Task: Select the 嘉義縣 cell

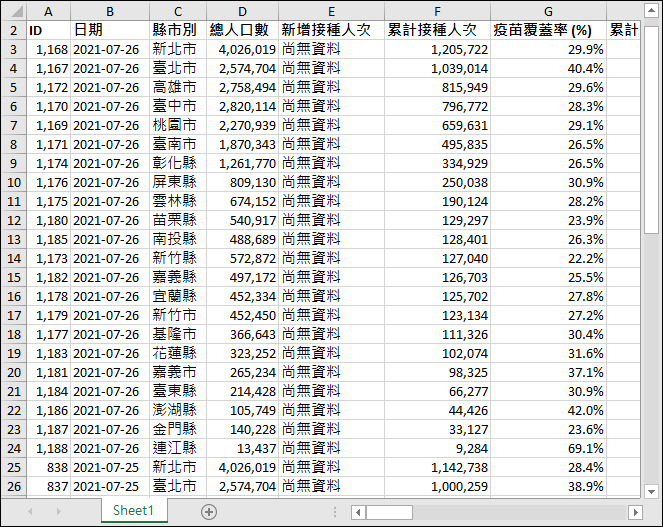Action: pos(178,277)
